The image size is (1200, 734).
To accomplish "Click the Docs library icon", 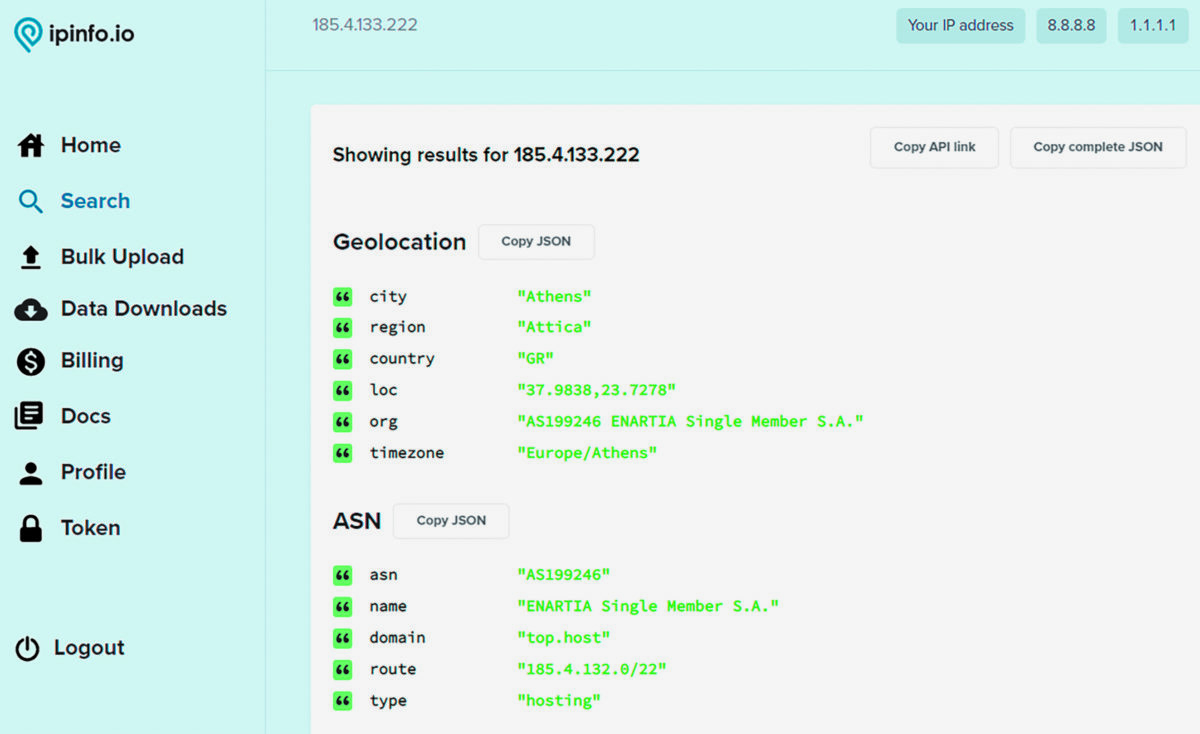I will pos(29,416).
